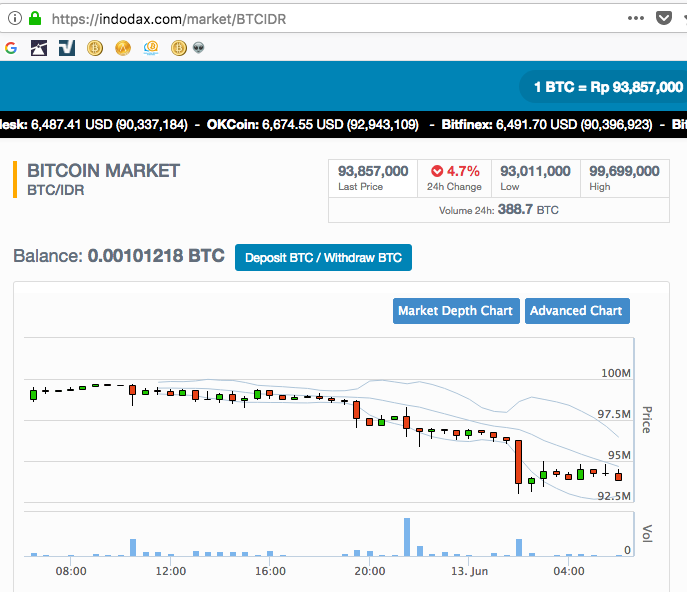Click the tallest volume bar after 20:00
Image resolution: width=687 pixels, height=592 pixels.
click(407, 537)
